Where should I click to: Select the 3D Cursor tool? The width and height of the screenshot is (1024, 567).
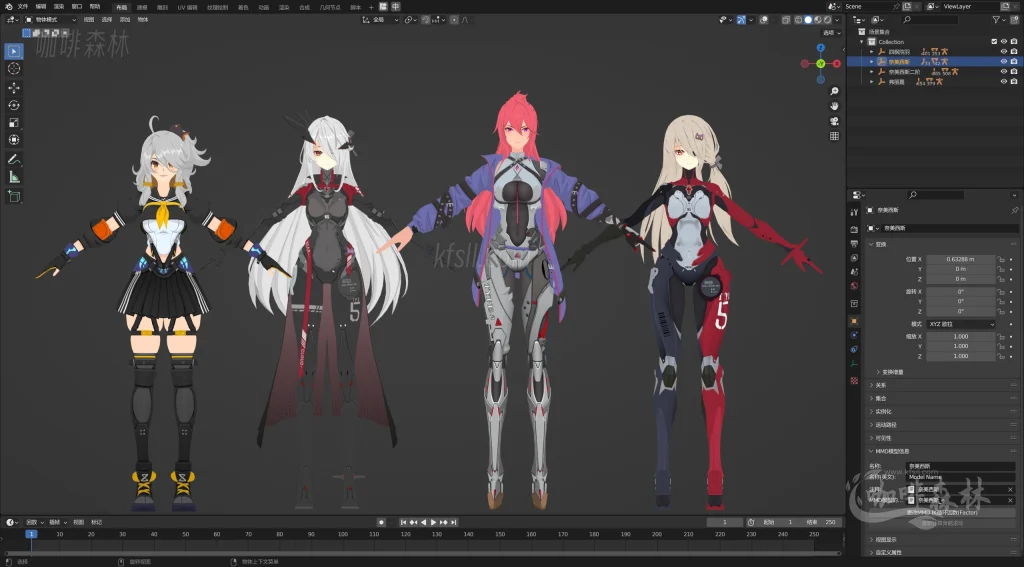click(13, 68)
